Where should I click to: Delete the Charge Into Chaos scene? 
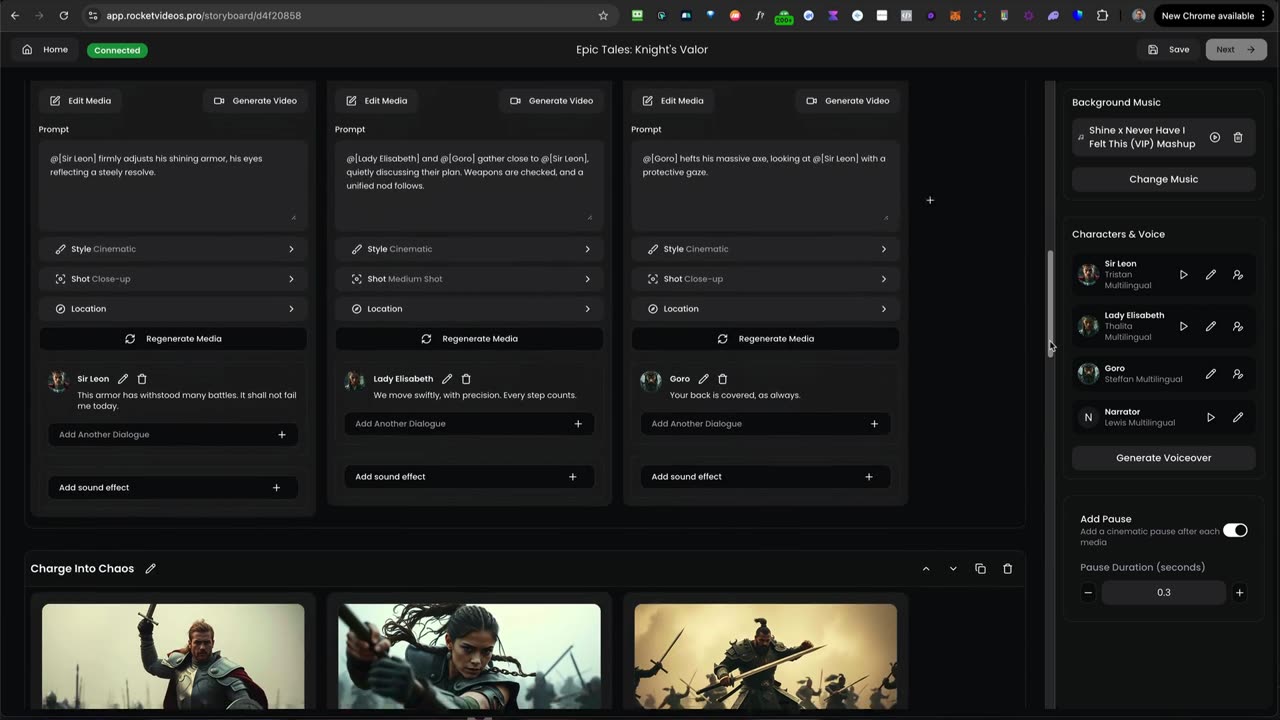[1007, 569]
